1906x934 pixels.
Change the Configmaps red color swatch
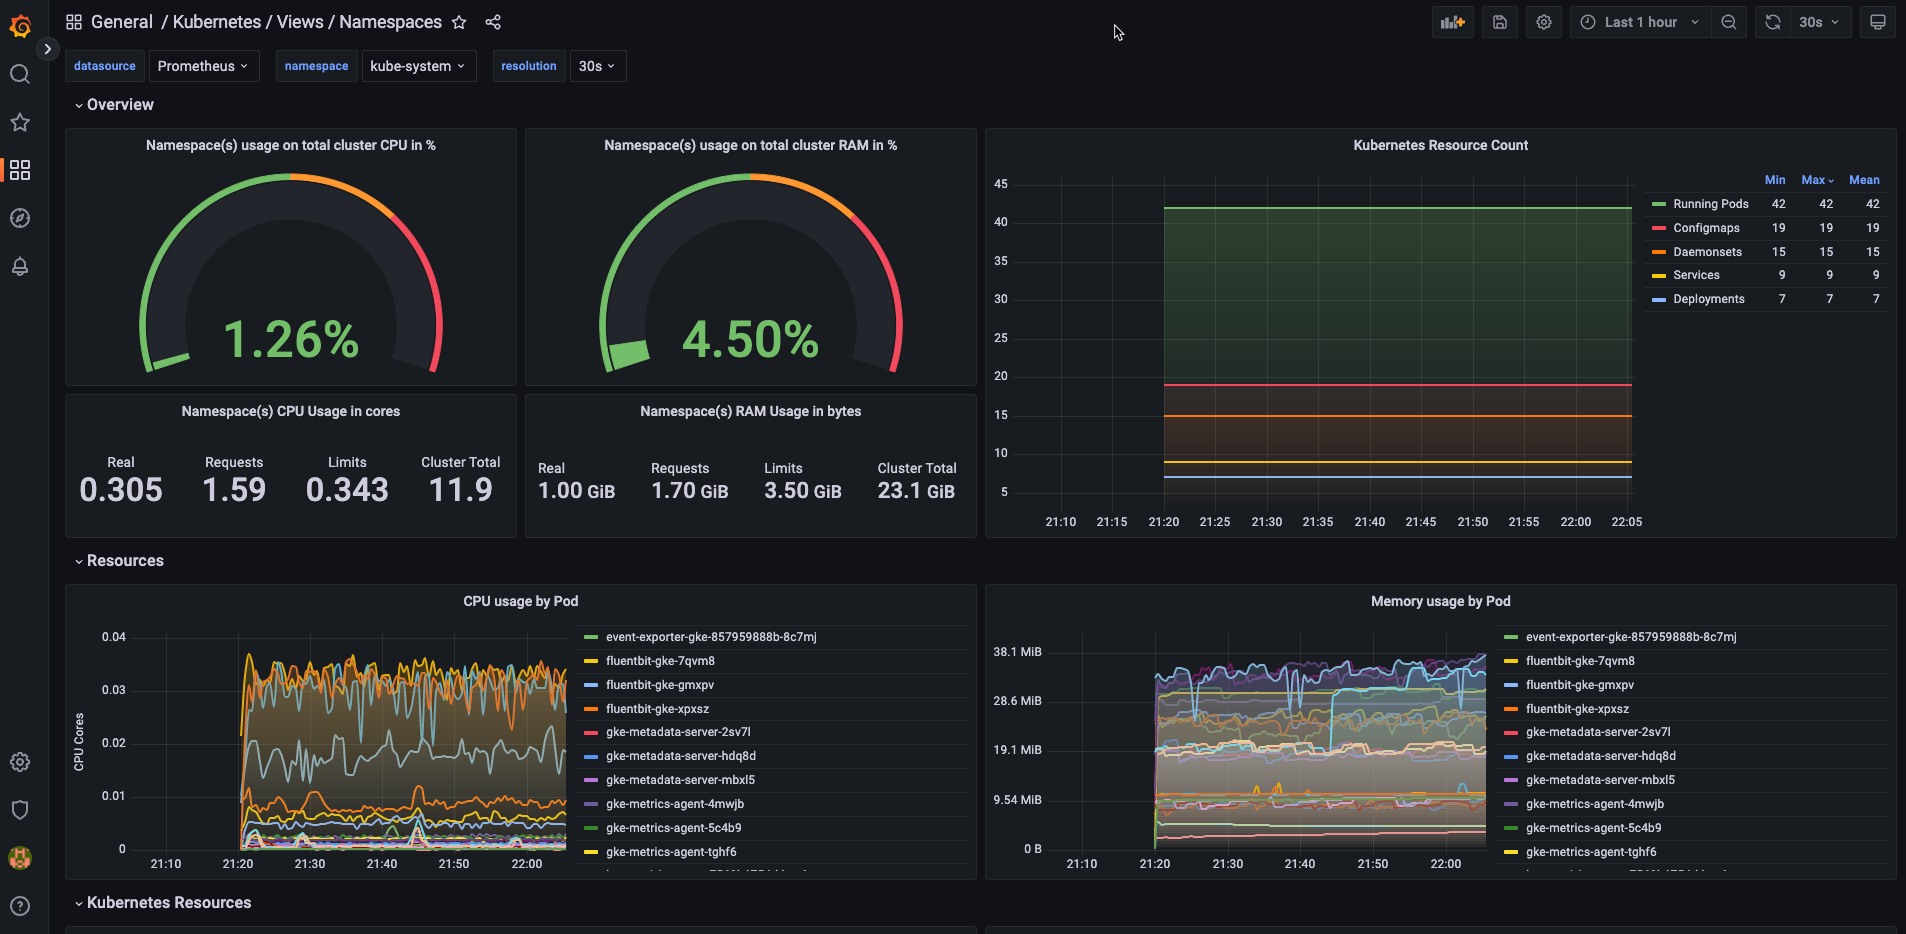coord(1659,228)
